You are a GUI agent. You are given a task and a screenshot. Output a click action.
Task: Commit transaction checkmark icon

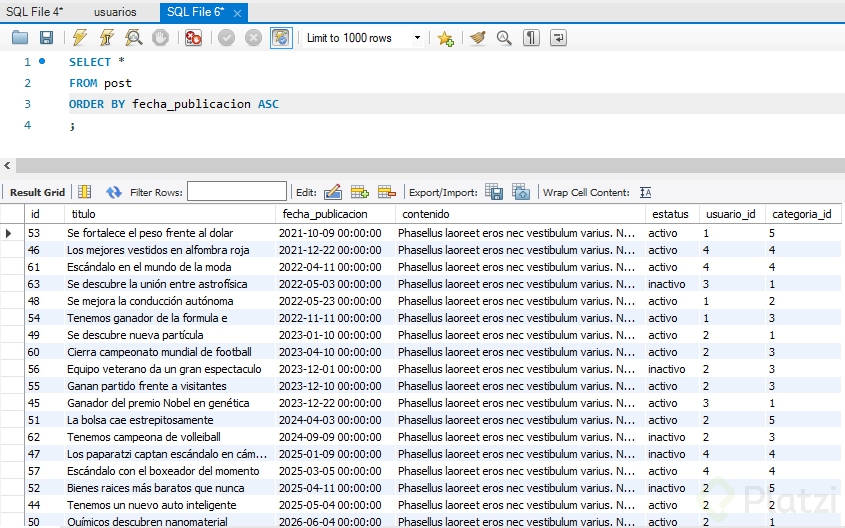[226, 38]
